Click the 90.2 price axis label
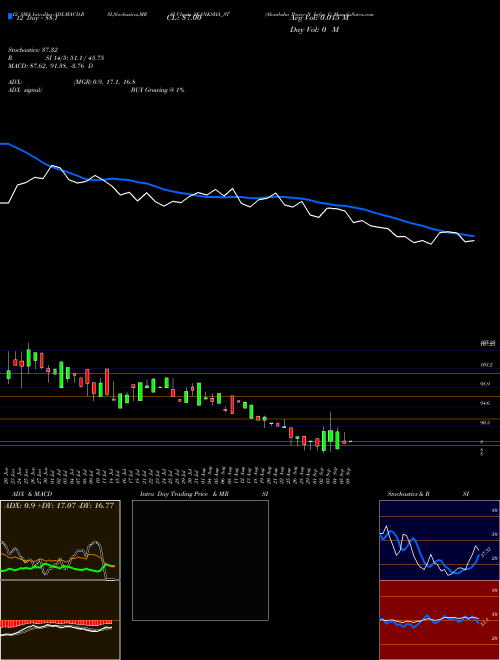The image size is (500, 660). [486, 423]
